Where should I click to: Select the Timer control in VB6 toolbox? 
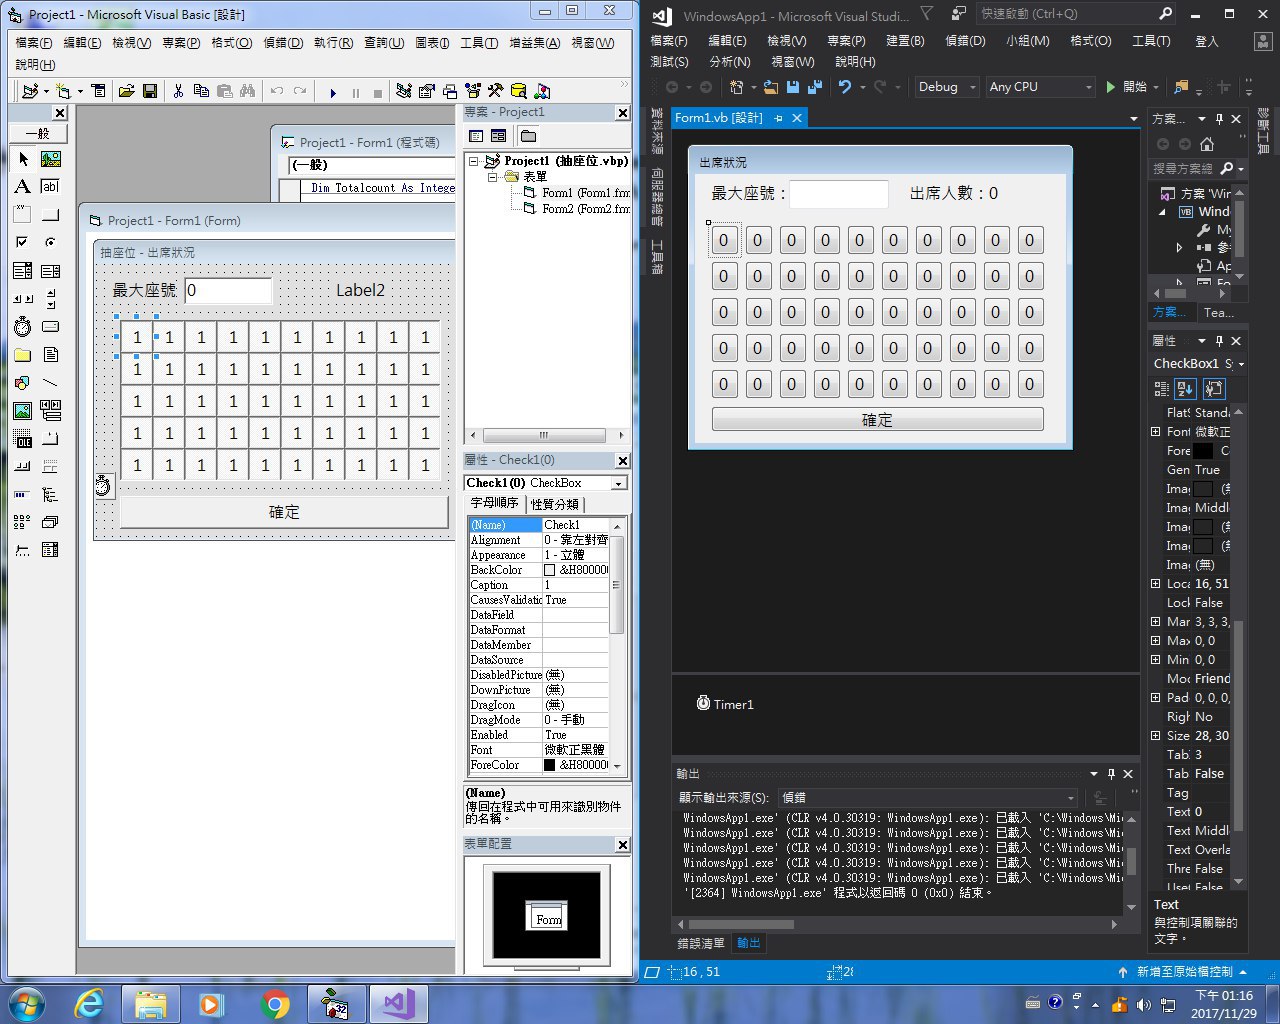click(22, 327)
